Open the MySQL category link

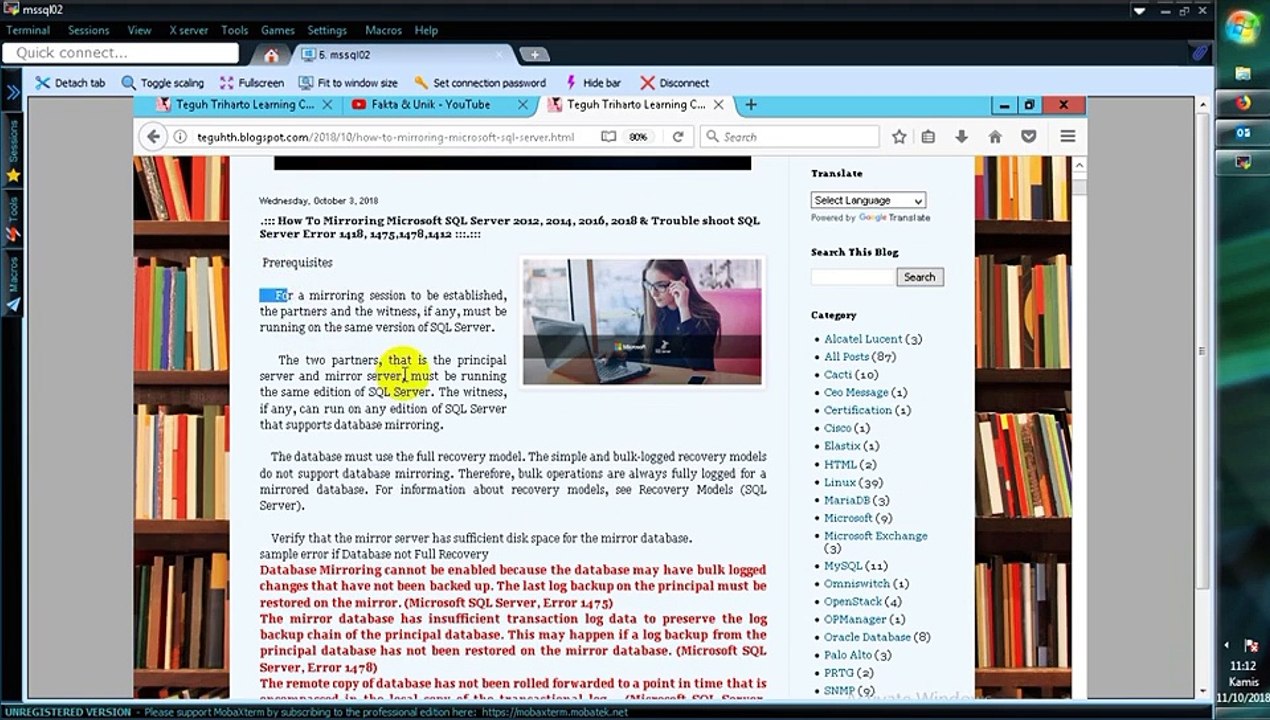point(842,565)
